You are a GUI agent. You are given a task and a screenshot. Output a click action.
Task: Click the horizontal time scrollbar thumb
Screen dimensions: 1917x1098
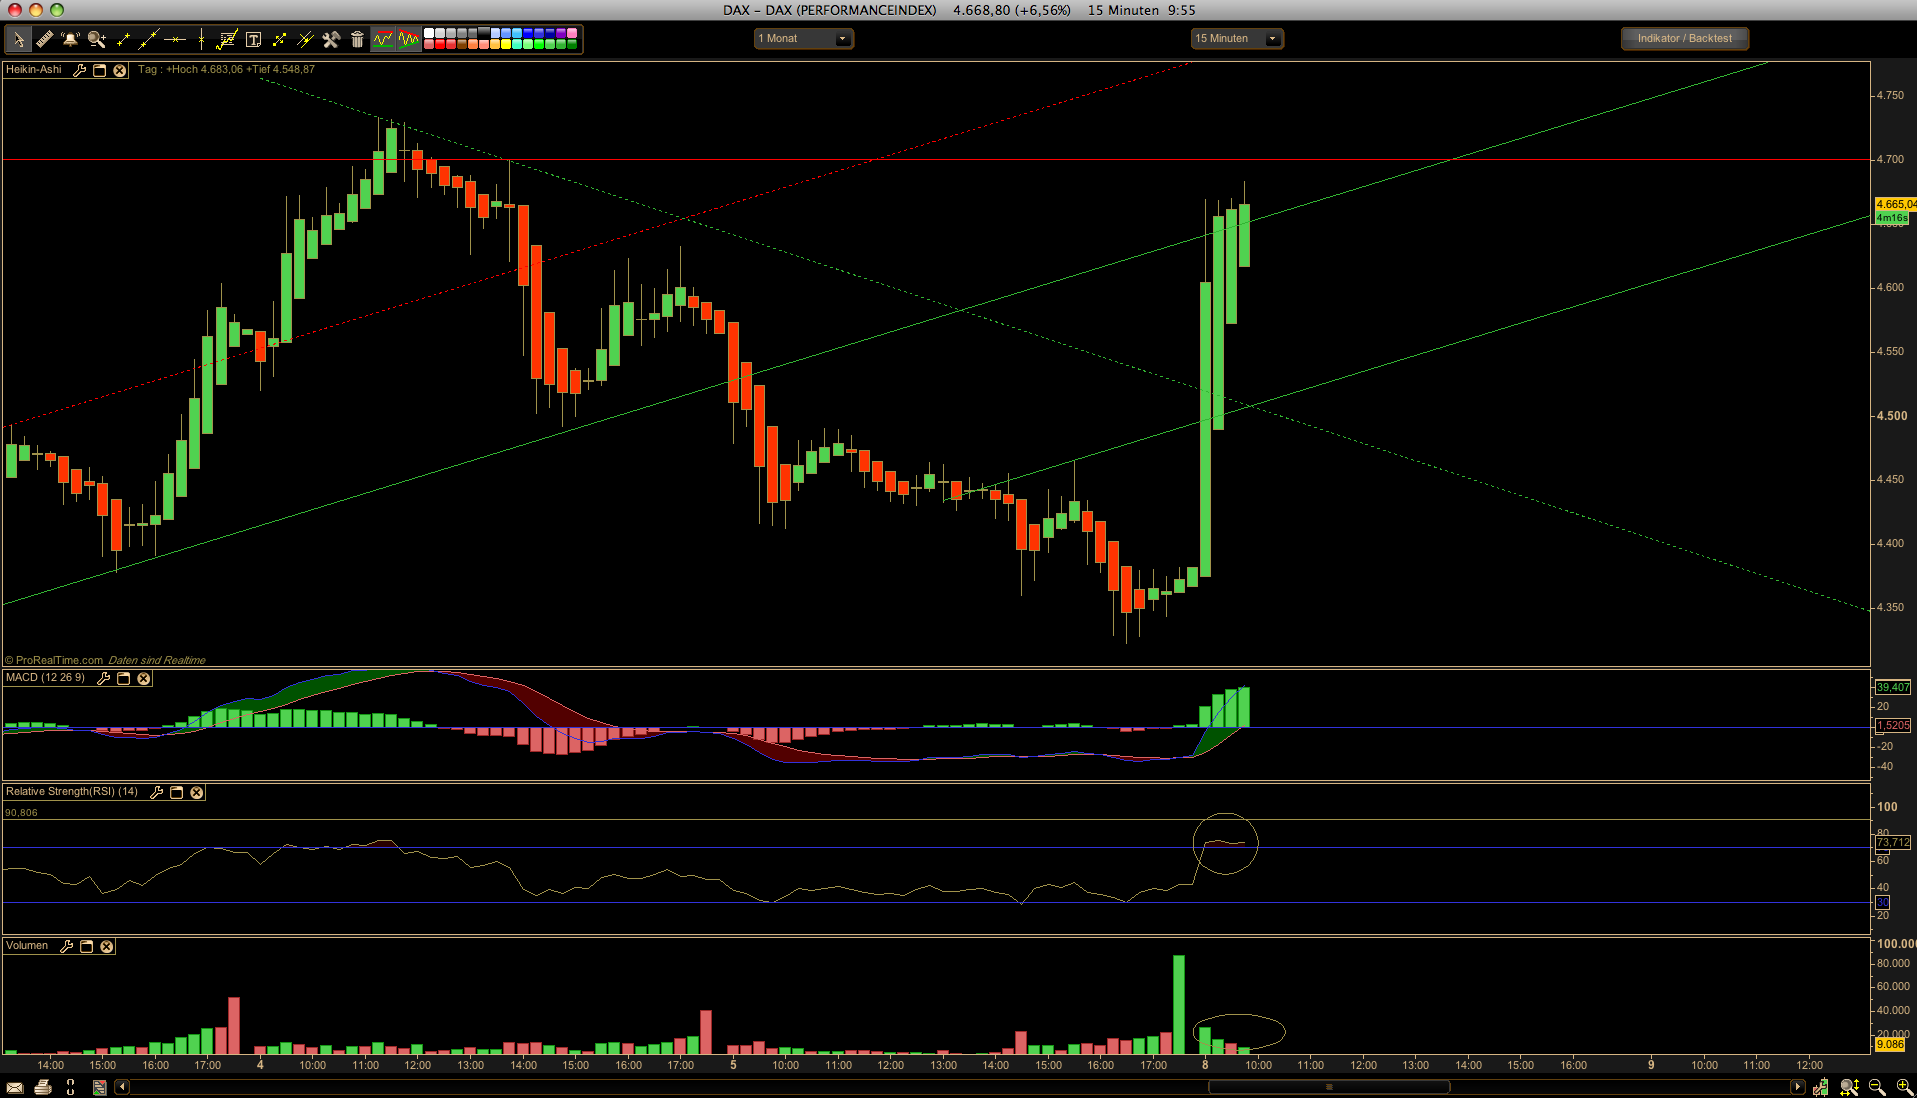coord(1329,1087)
